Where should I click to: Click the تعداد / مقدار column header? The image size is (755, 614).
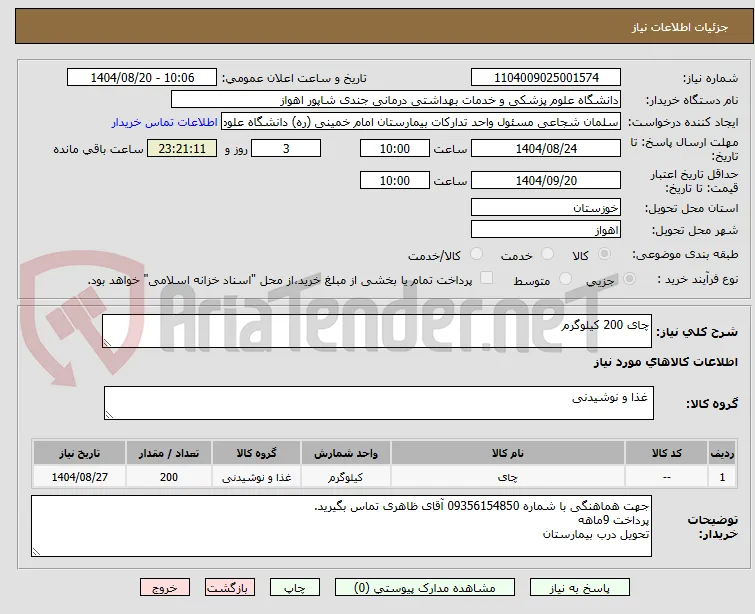pyautogui.click(x=169, y=453)
